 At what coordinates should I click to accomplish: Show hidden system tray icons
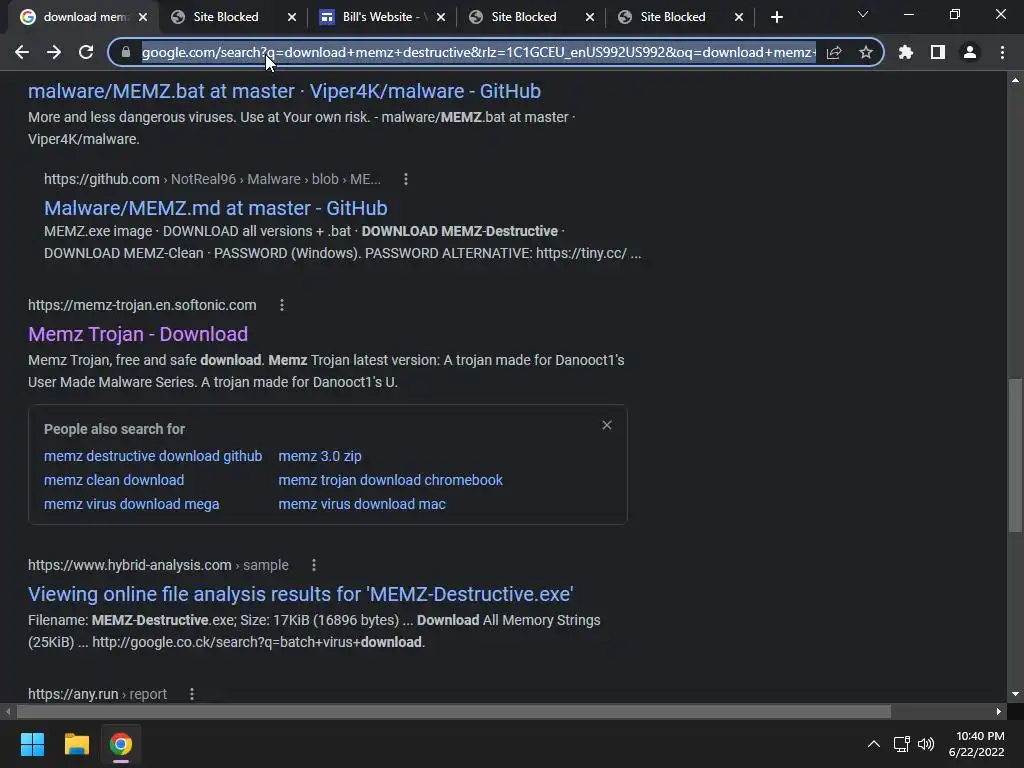(873, 744)
